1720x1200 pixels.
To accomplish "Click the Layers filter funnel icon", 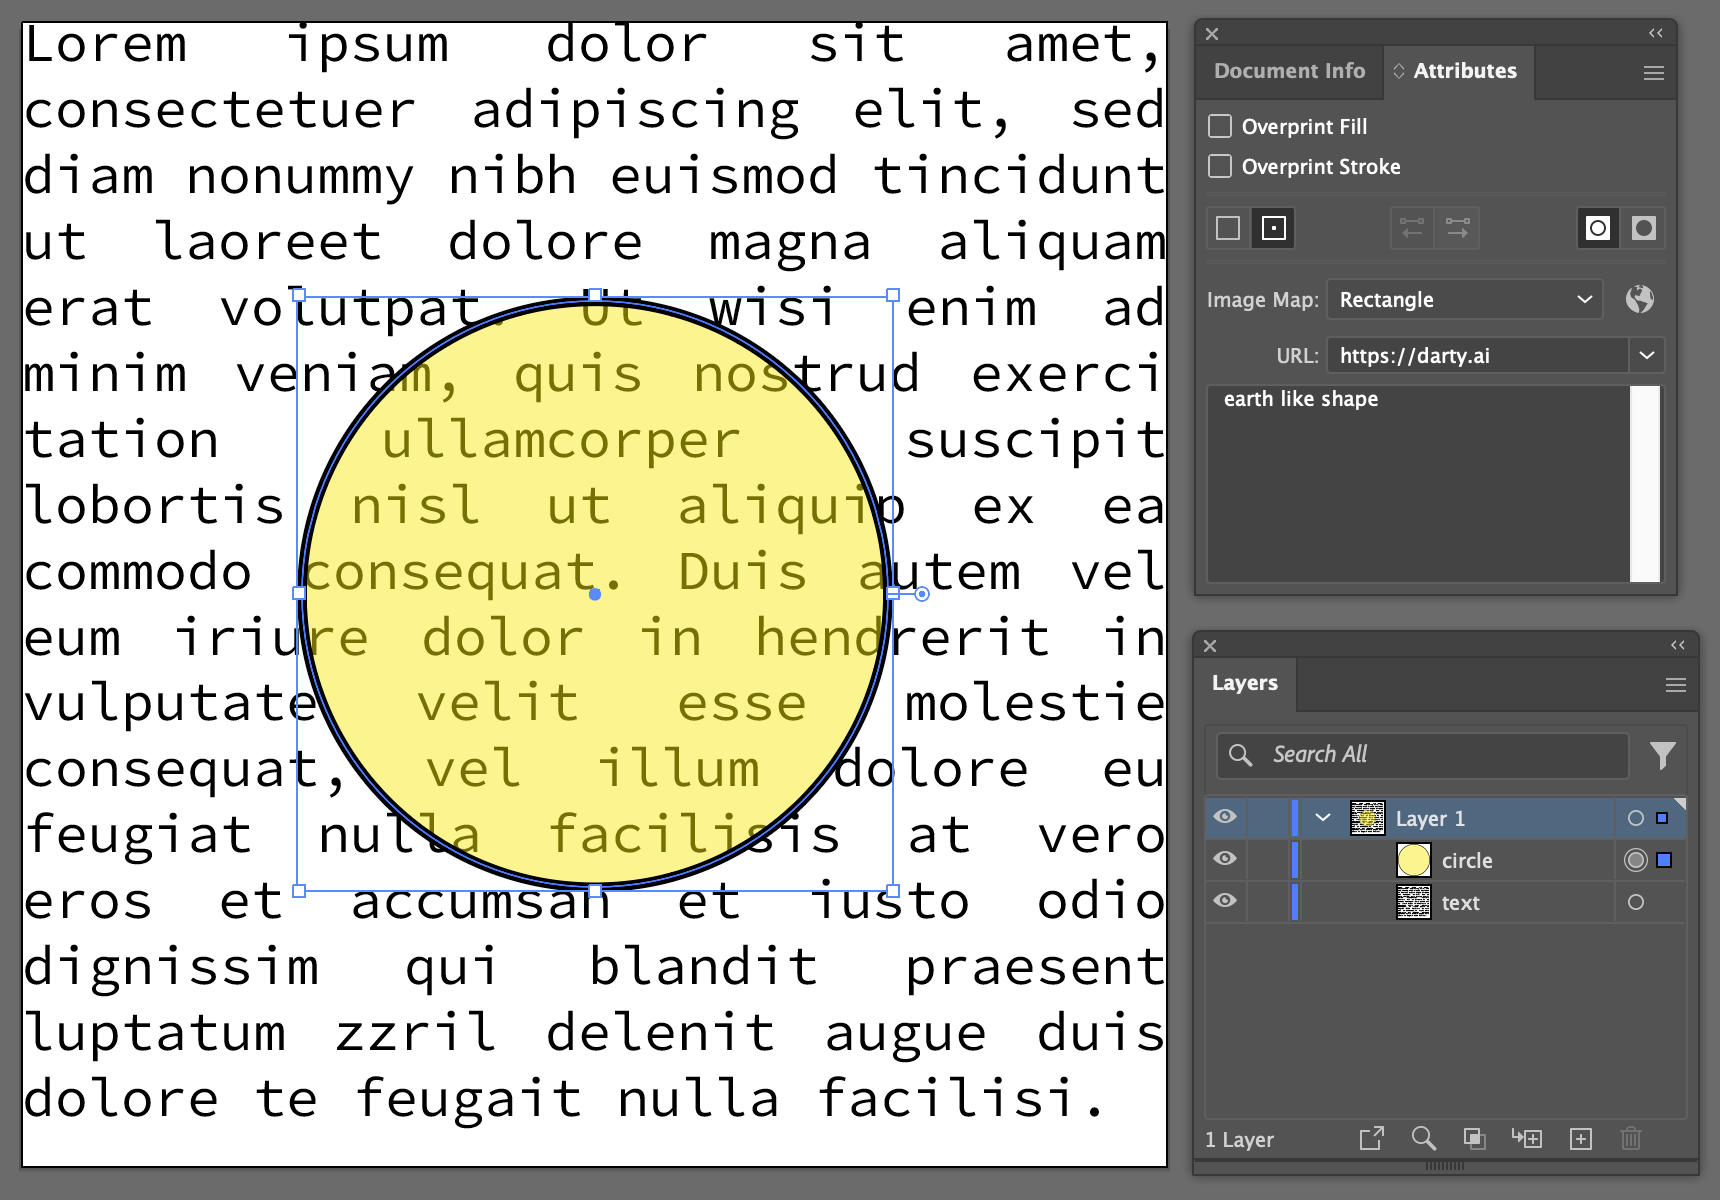I will coord(1662,755).
